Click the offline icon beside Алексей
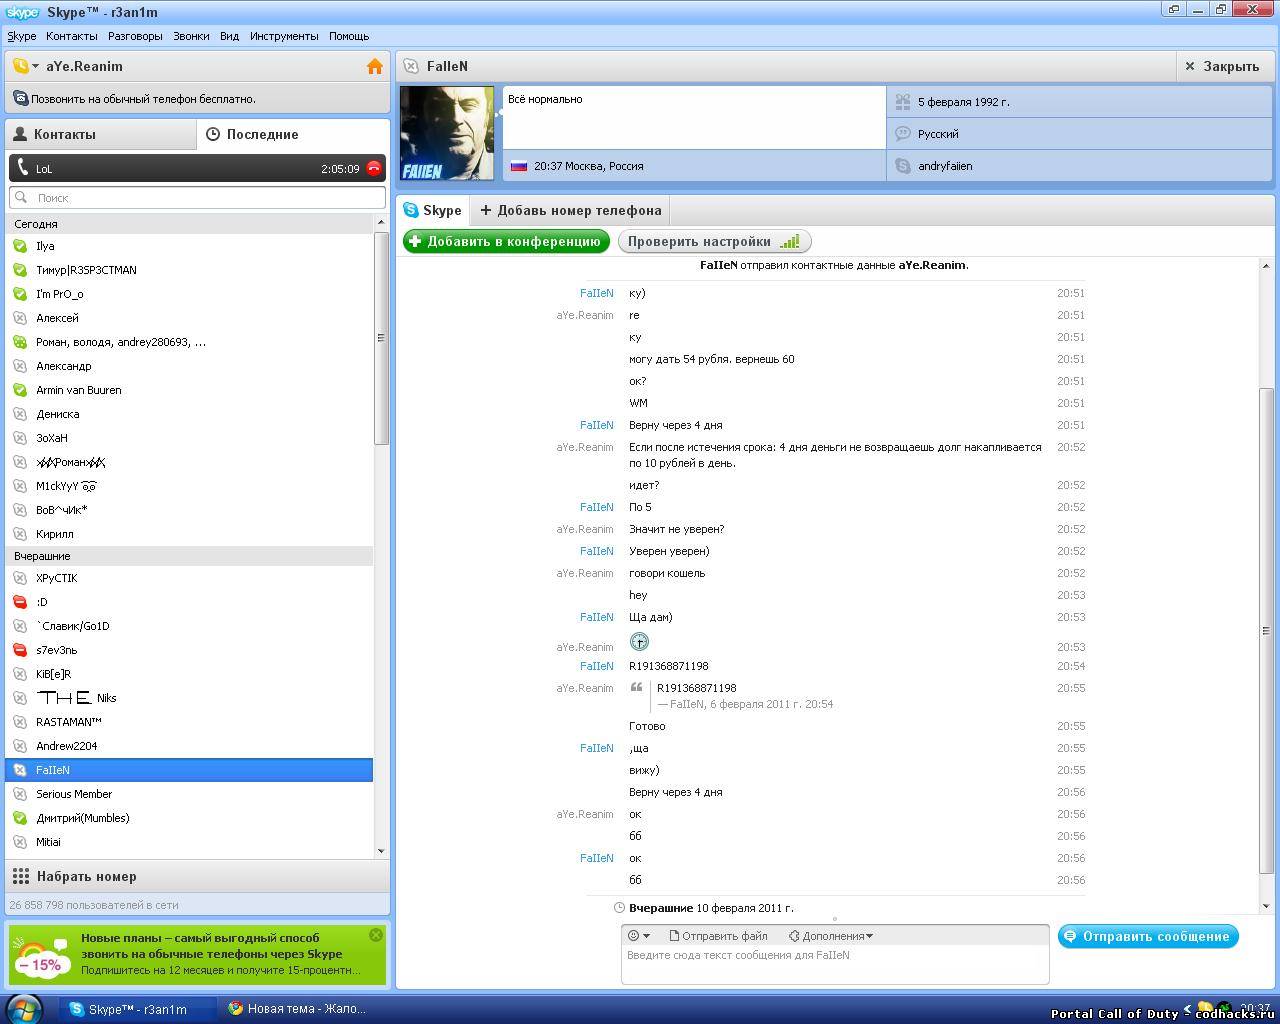This screenshot has width=1280, height=1024. click(20, 318)
